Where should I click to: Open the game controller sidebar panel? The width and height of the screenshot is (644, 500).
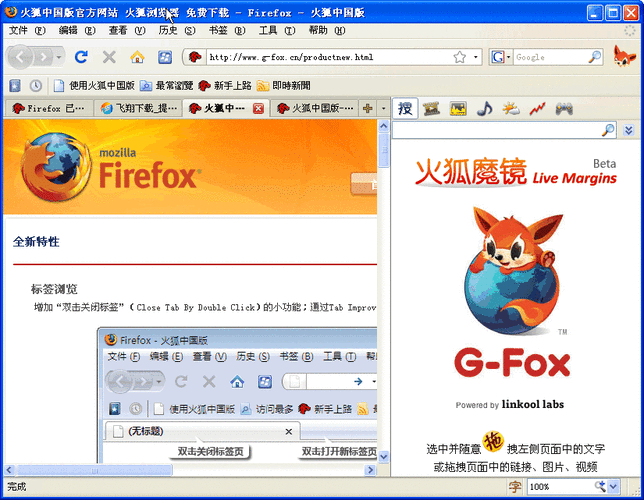pos(565,108)
